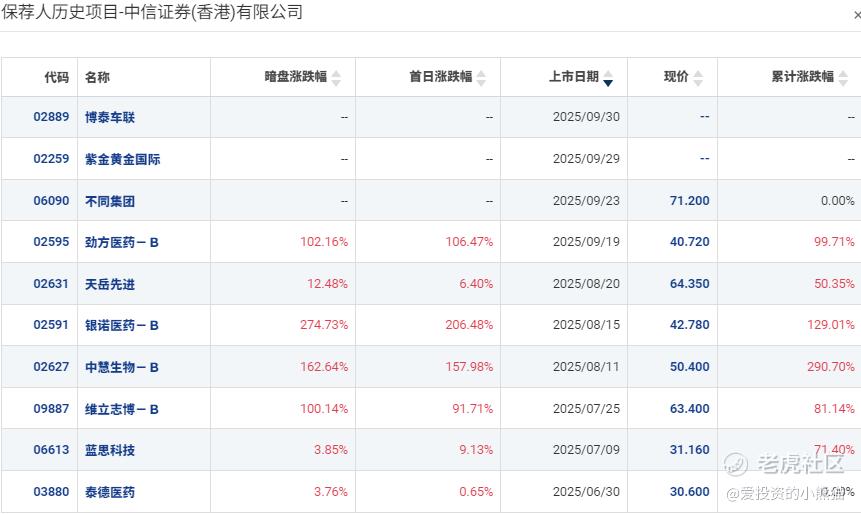Select the 64.350 price cell

tap(690, 284)
